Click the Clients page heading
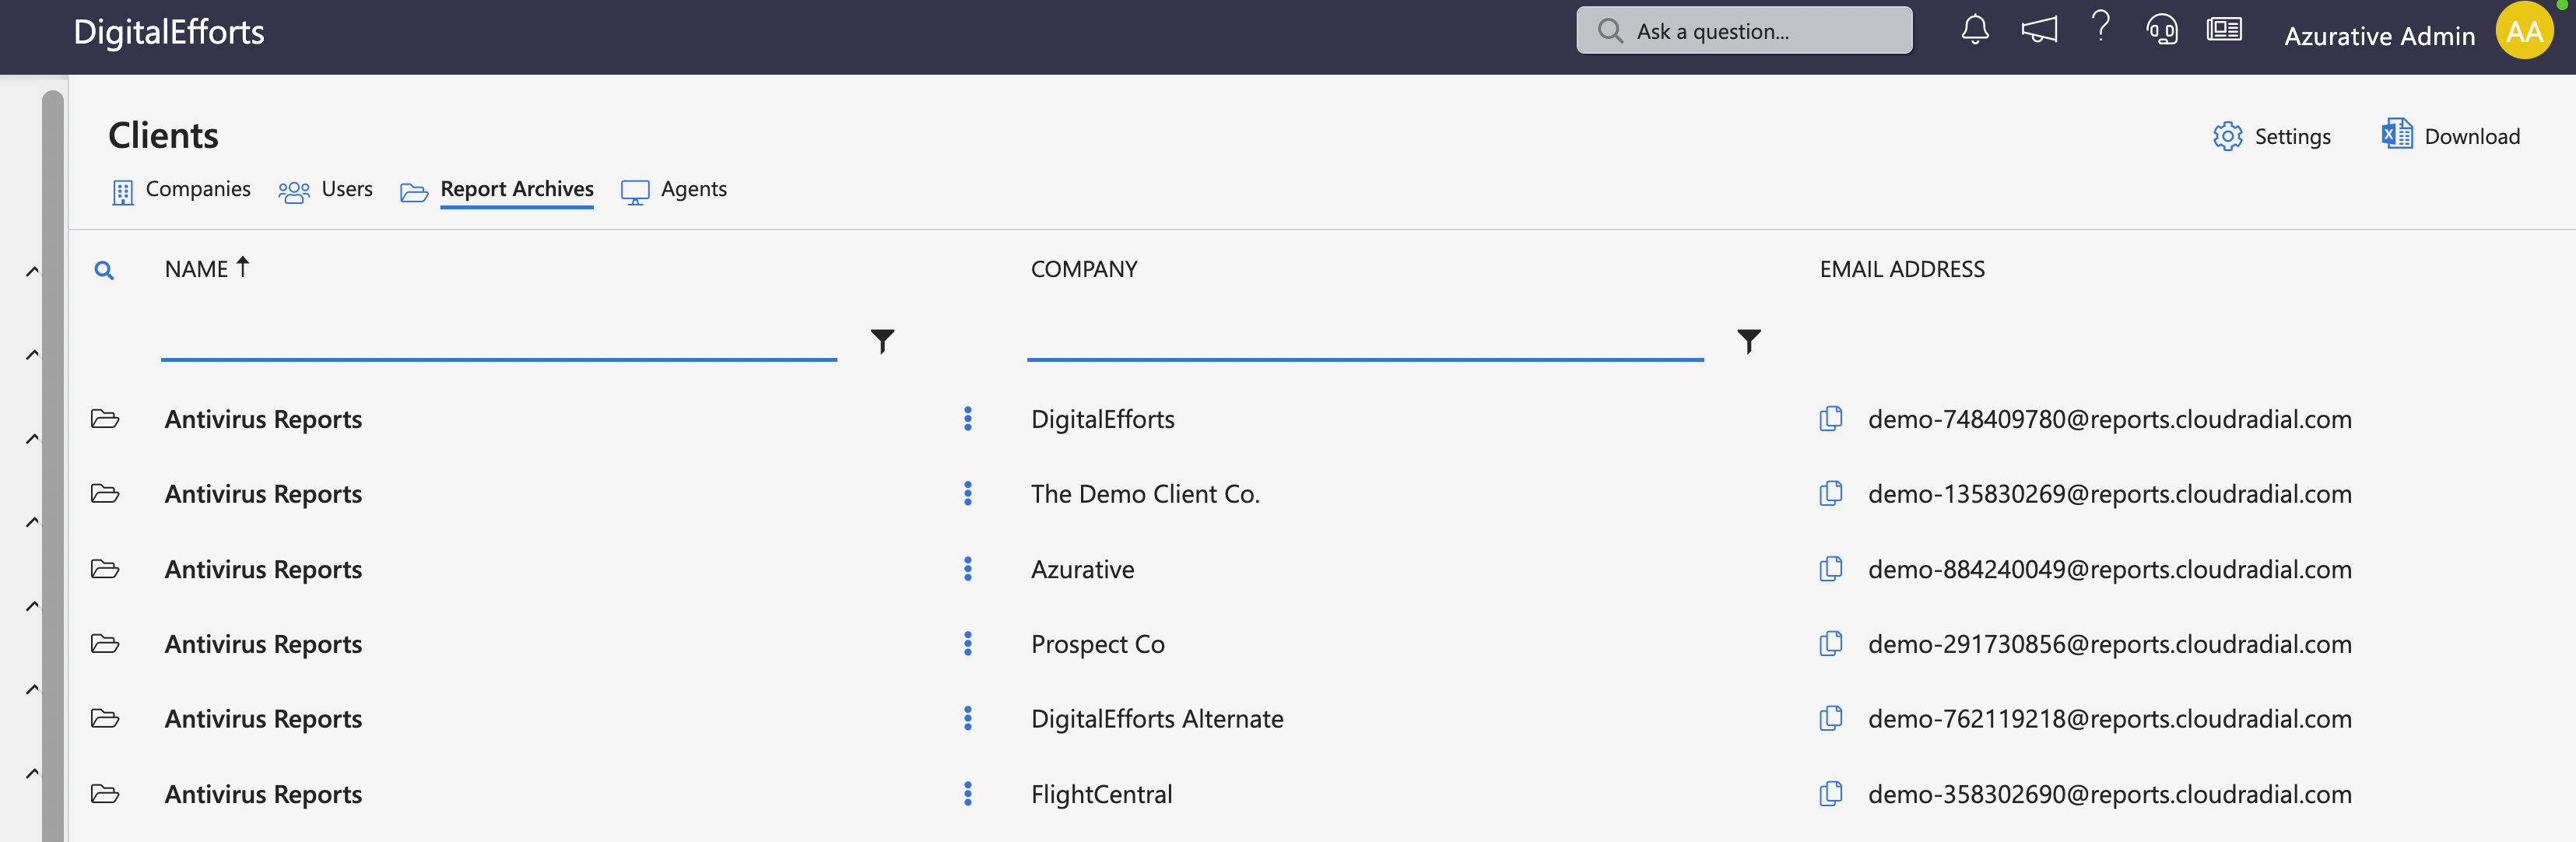This screenshot has height=842, width=2576. click(163, 136)
